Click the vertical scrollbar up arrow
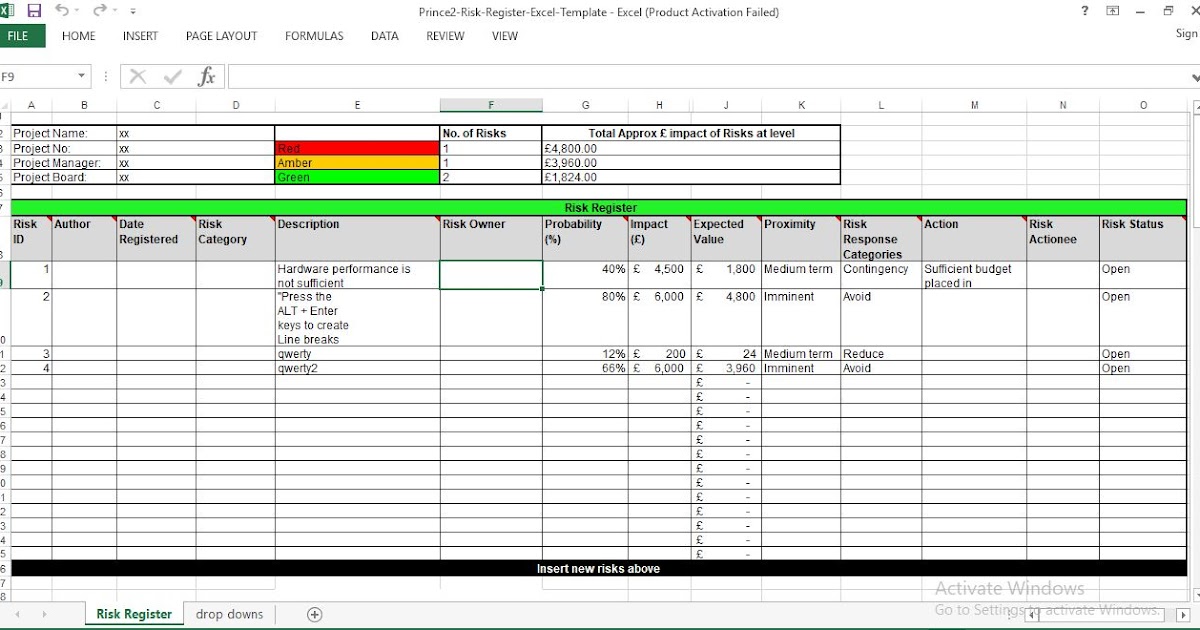Viewport: 1200px width, 630px height. tap(1195, 105)
